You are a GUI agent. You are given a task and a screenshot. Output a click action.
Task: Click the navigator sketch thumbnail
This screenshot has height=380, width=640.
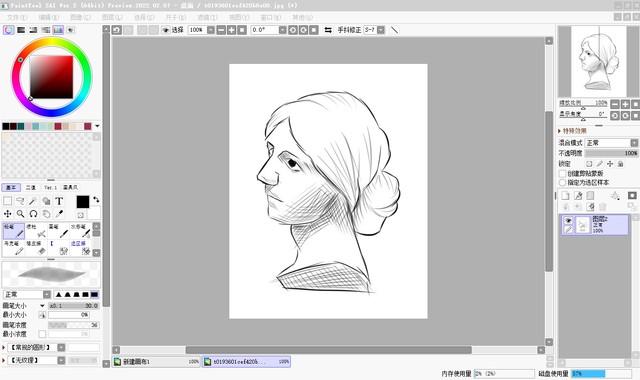(x=599, y=61)
